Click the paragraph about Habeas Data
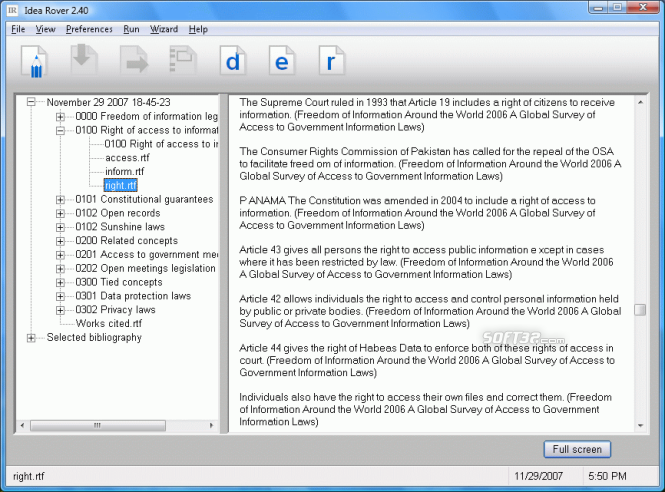 [x=427, y=360]
